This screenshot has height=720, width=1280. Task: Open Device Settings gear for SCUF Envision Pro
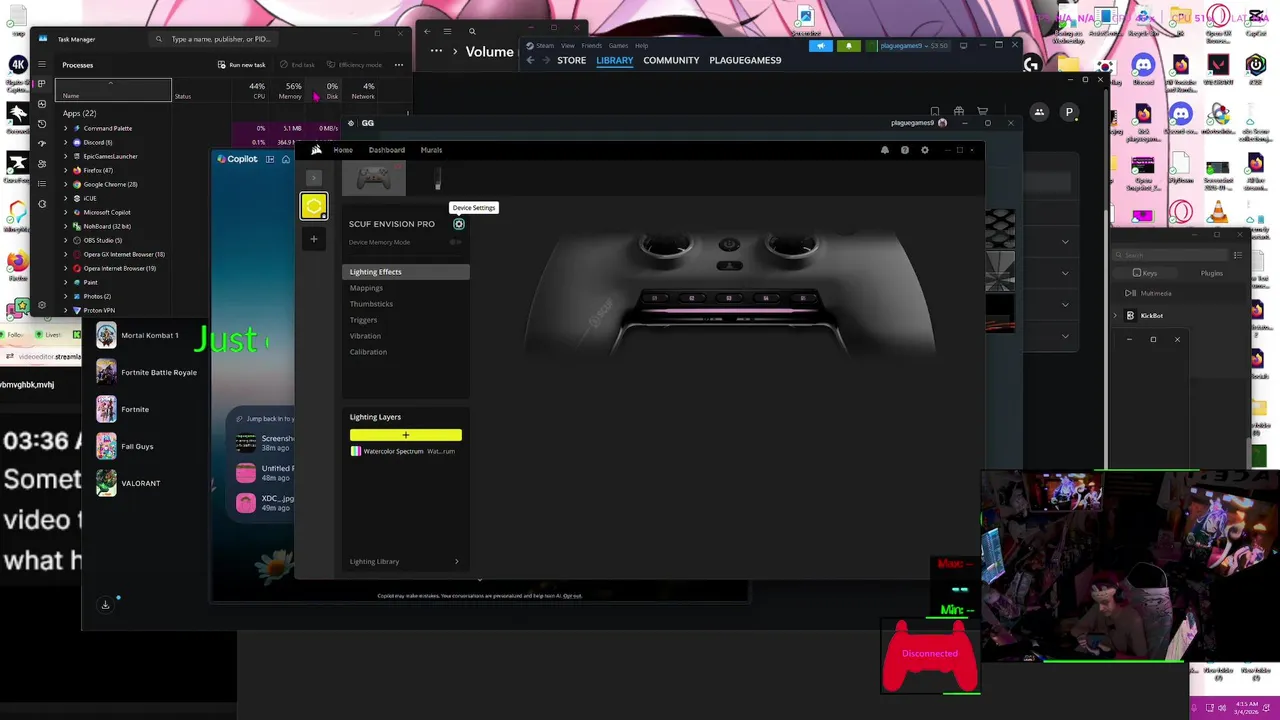coord(459,224)
